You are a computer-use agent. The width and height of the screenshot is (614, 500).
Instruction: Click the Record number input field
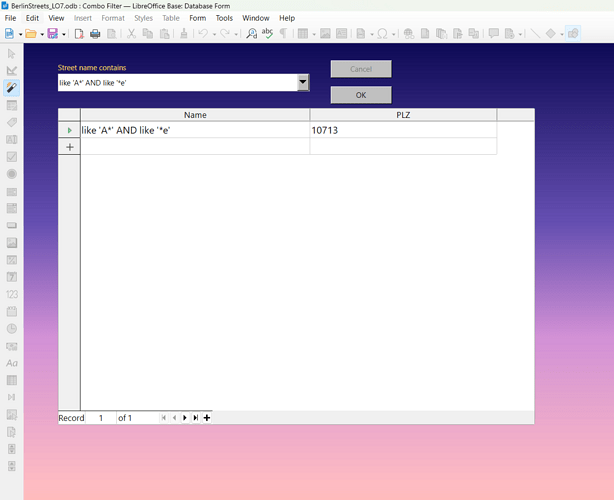click(101, 417)
